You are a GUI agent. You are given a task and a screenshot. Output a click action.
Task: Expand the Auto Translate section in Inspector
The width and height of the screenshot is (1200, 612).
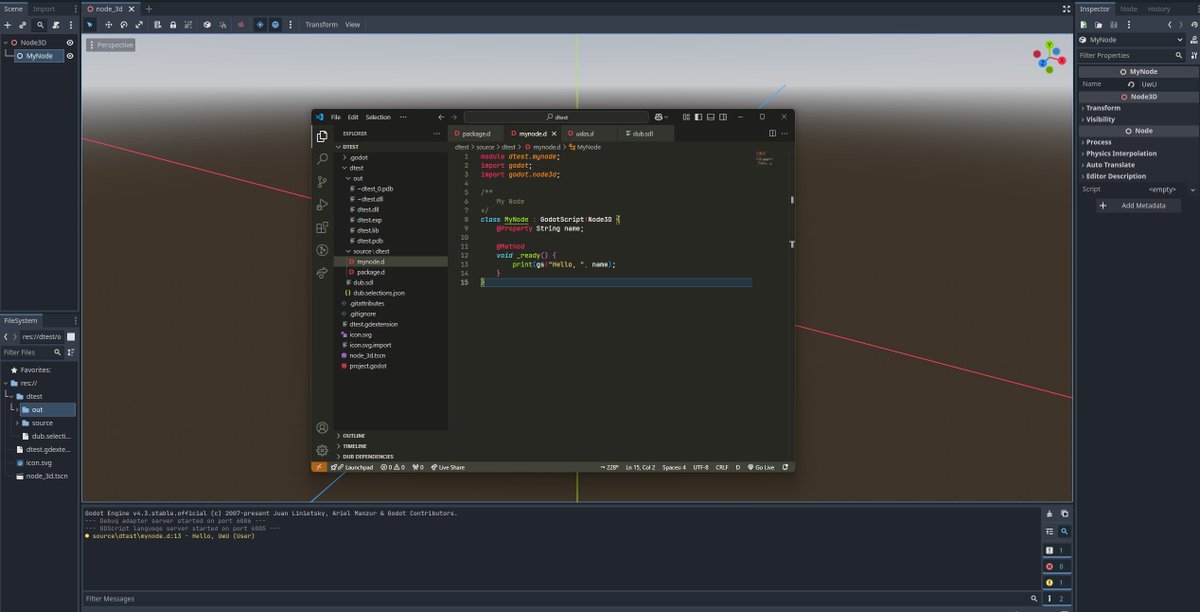tap(1138, 165)
